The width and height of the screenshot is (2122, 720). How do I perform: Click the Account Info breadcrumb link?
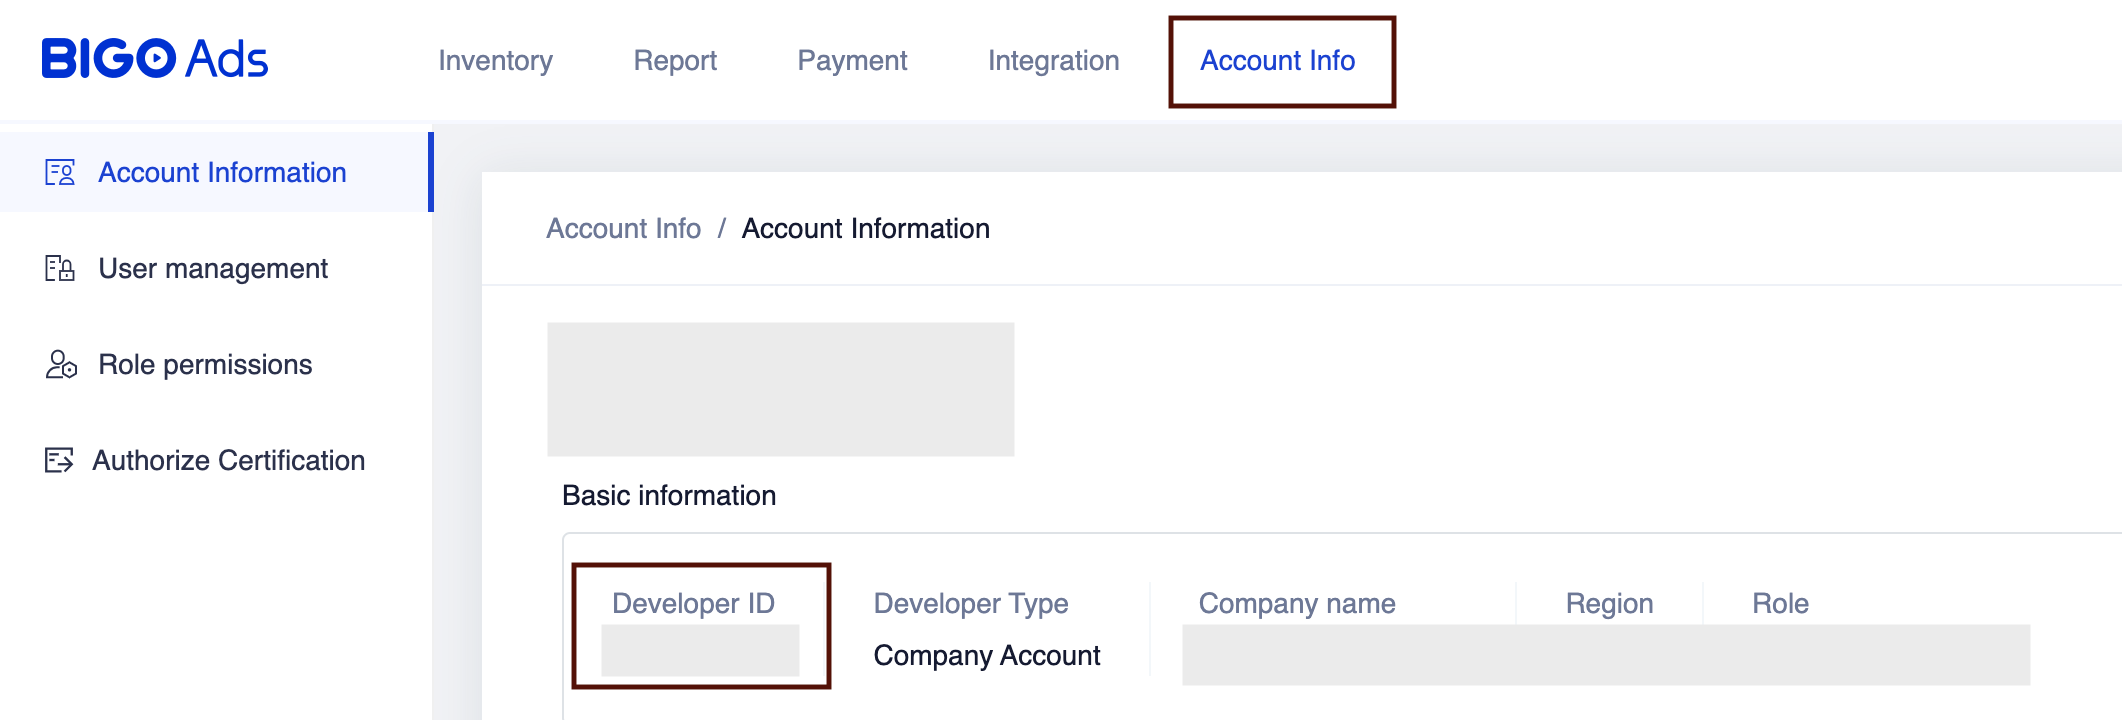(x=623, y=229)
